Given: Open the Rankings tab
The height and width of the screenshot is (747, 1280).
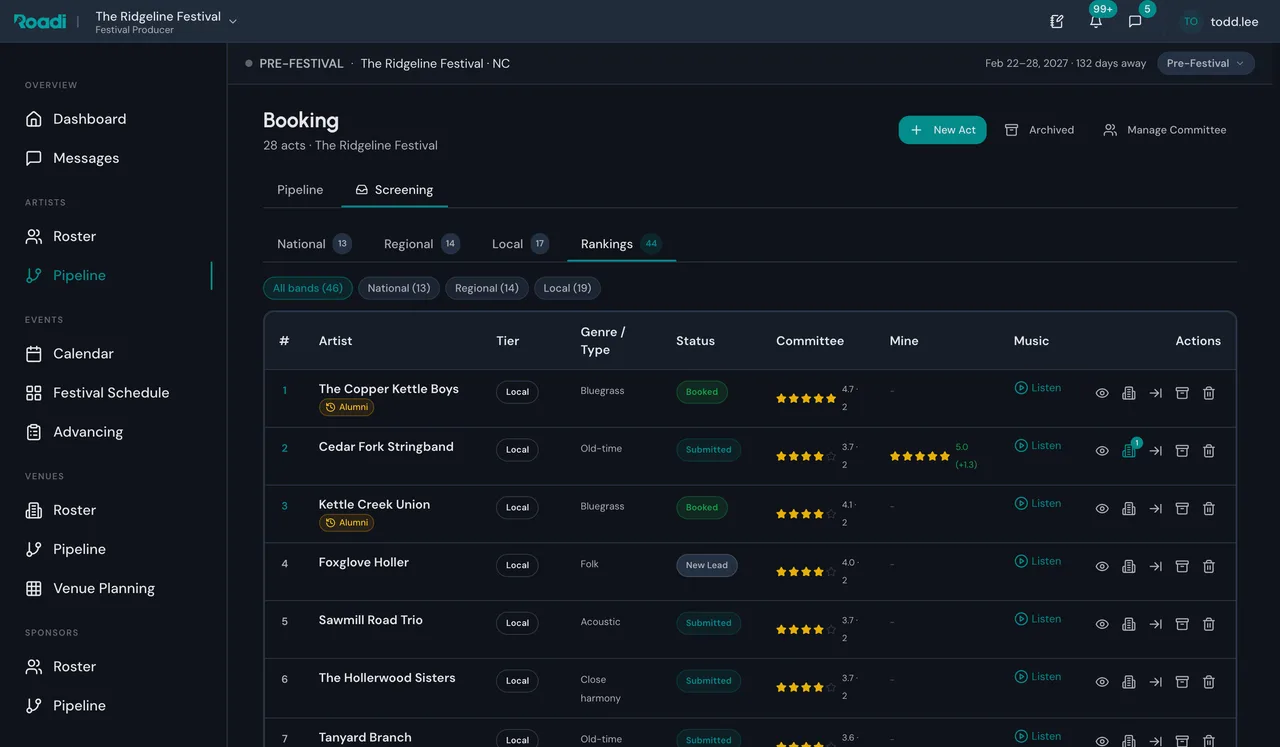Looking at the screenshot, I should (x=621, y=244).
